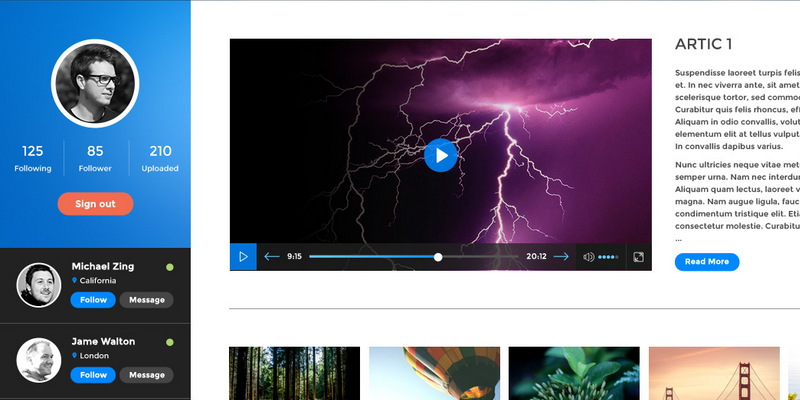Click the 20:12 total duration label

pos(536,257)
